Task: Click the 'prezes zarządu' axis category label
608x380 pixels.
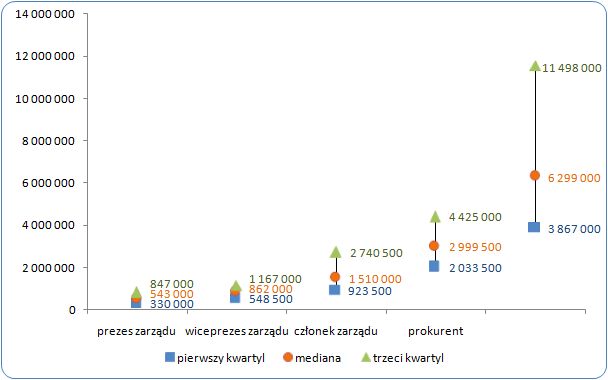Action: point(136,332)
